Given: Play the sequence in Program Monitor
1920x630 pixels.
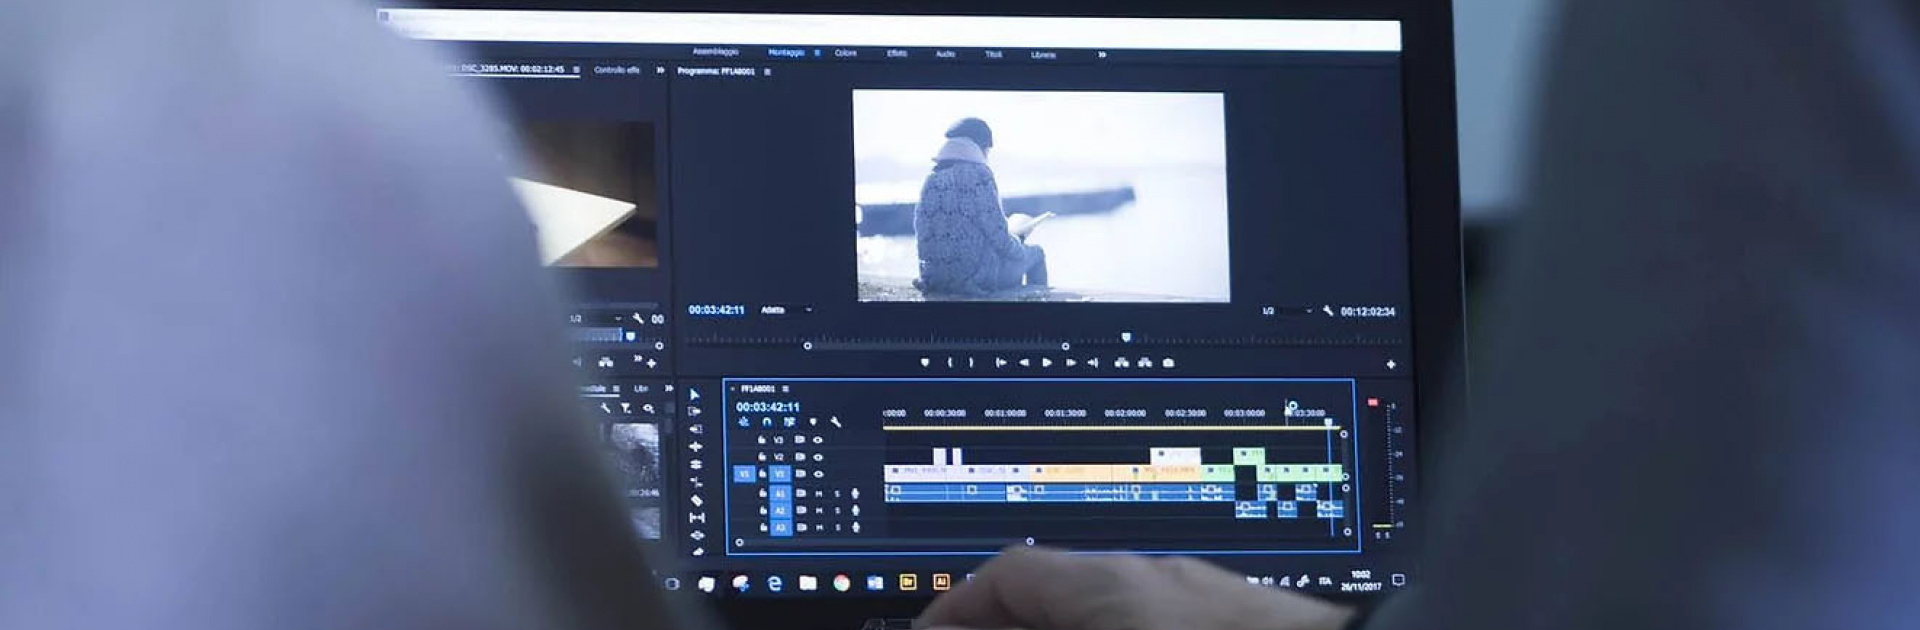Looking at the screenshot, I should (1047, 362).
